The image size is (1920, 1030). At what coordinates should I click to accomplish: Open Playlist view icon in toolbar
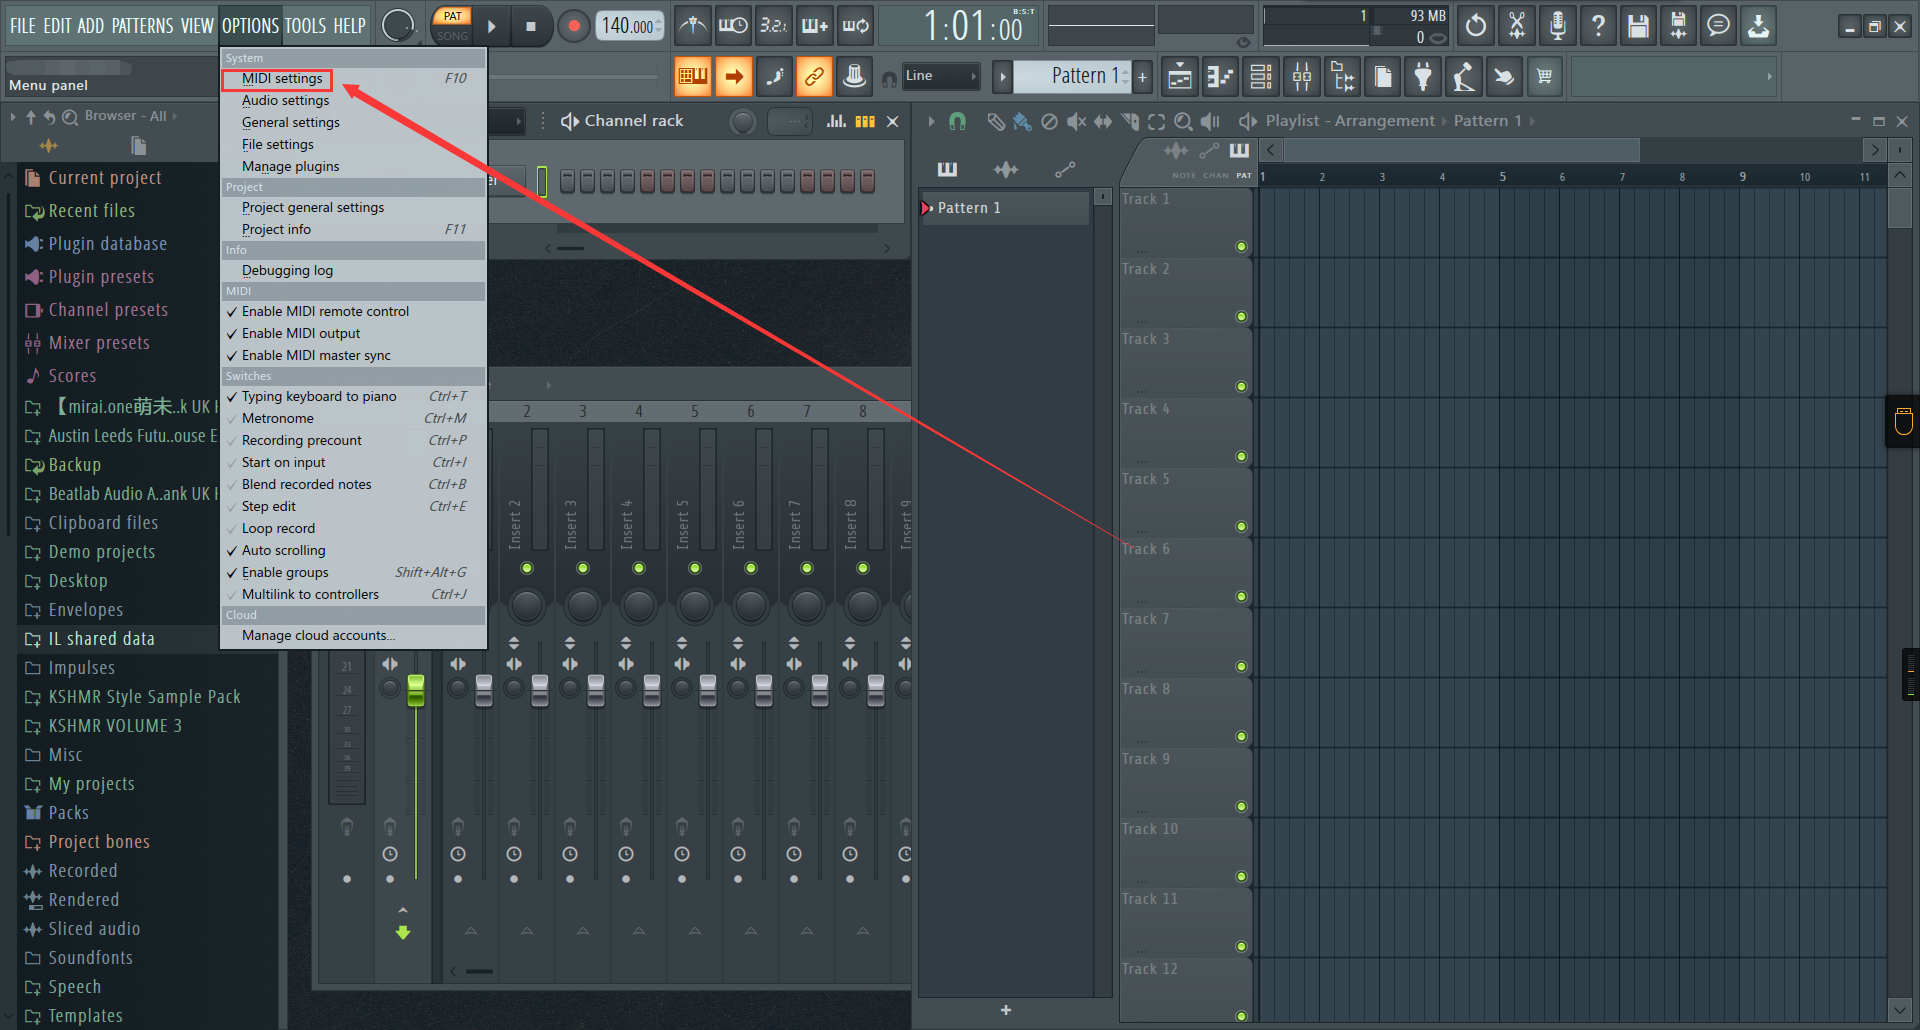(1180, 76)
